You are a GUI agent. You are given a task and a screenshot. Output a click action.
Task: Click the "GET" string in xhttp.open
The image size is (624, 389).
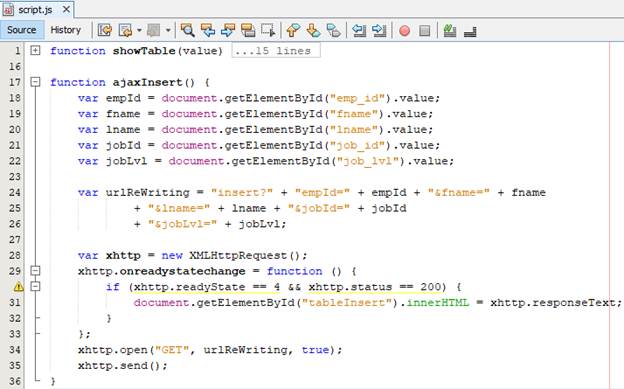[172, 350]
